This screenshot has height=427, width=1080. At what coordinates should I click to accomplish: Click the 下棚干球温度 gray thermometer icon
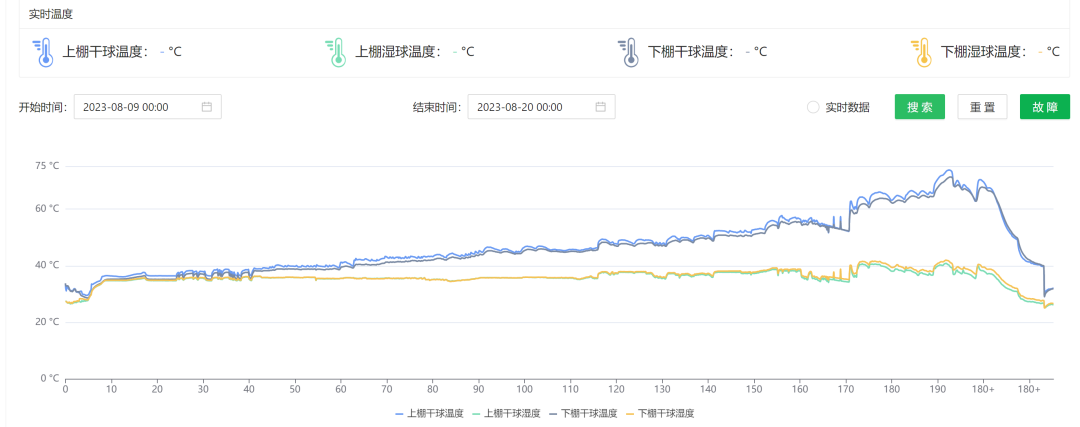(628, 52)
